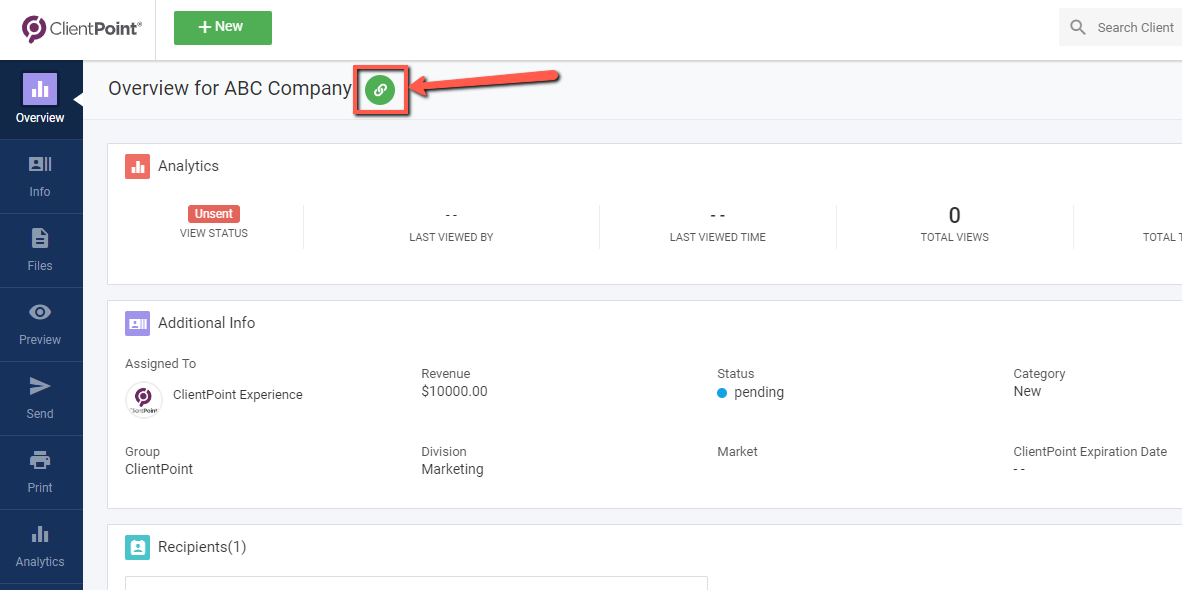Click the Analytics panel heading

click(x=188, y=167)
